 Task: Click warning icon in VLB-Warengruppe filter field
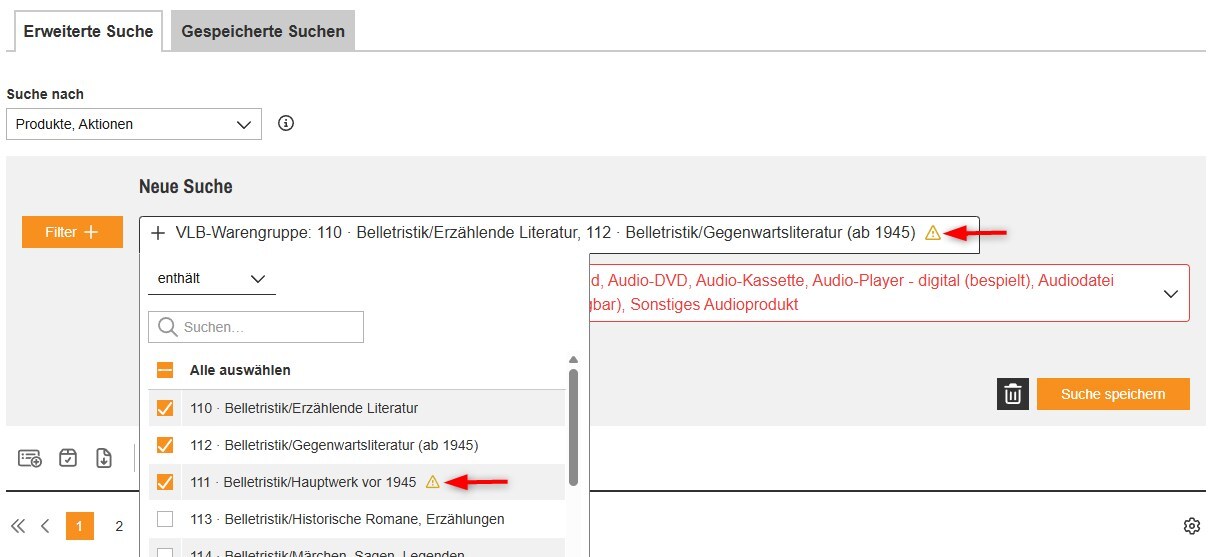point(932,233)
